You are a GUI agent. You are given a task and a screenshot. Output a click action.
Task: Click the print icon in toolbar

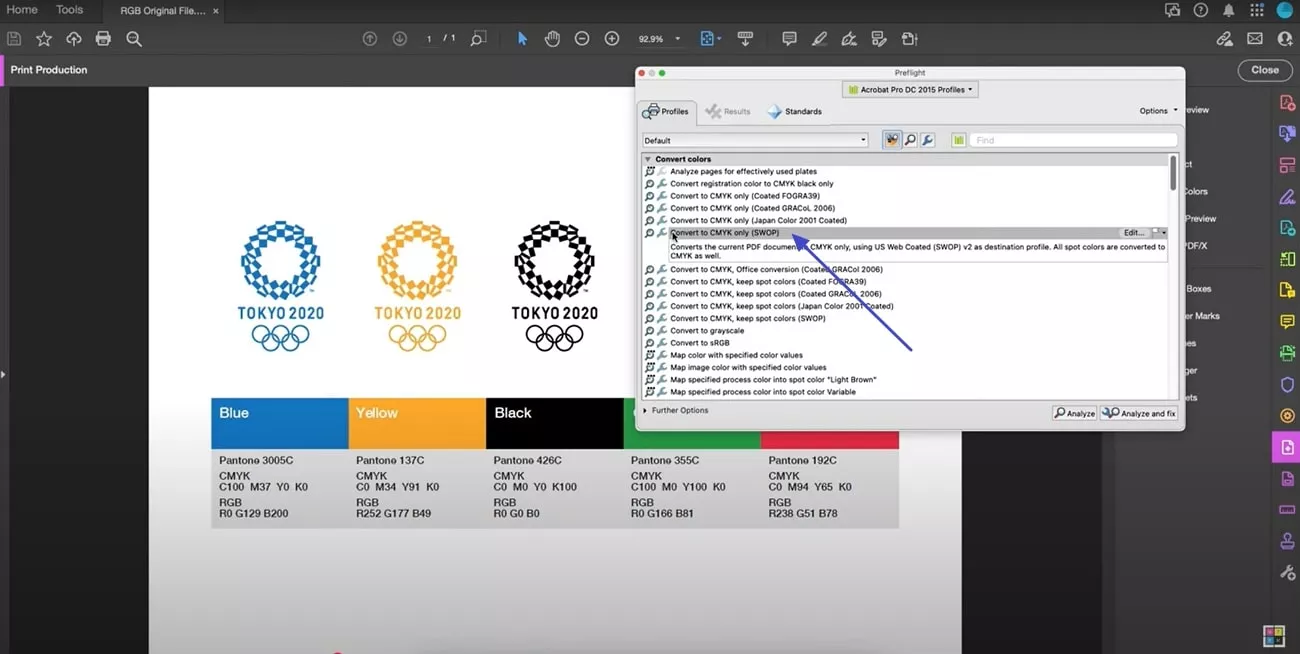pos(103,39)
